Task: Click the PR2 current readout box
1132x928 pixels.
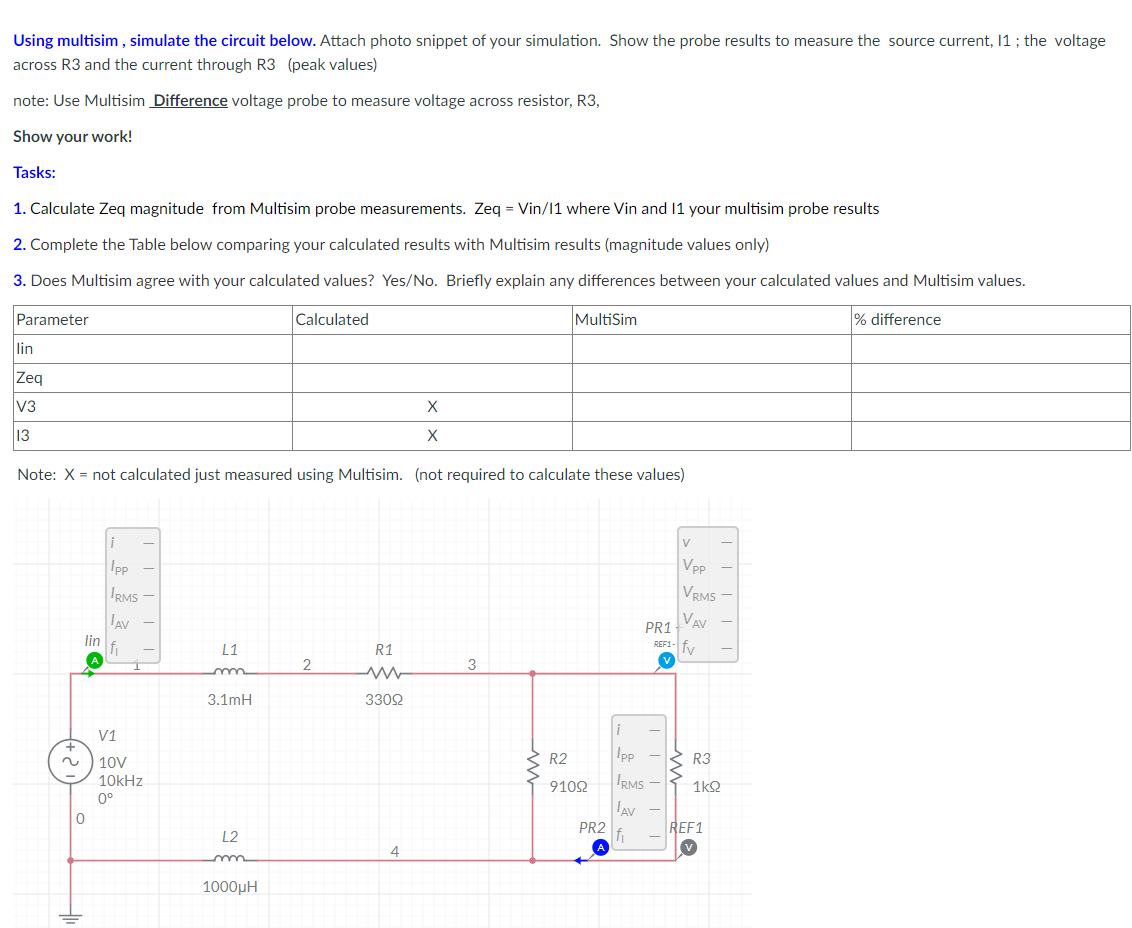Action: (639, 782)
